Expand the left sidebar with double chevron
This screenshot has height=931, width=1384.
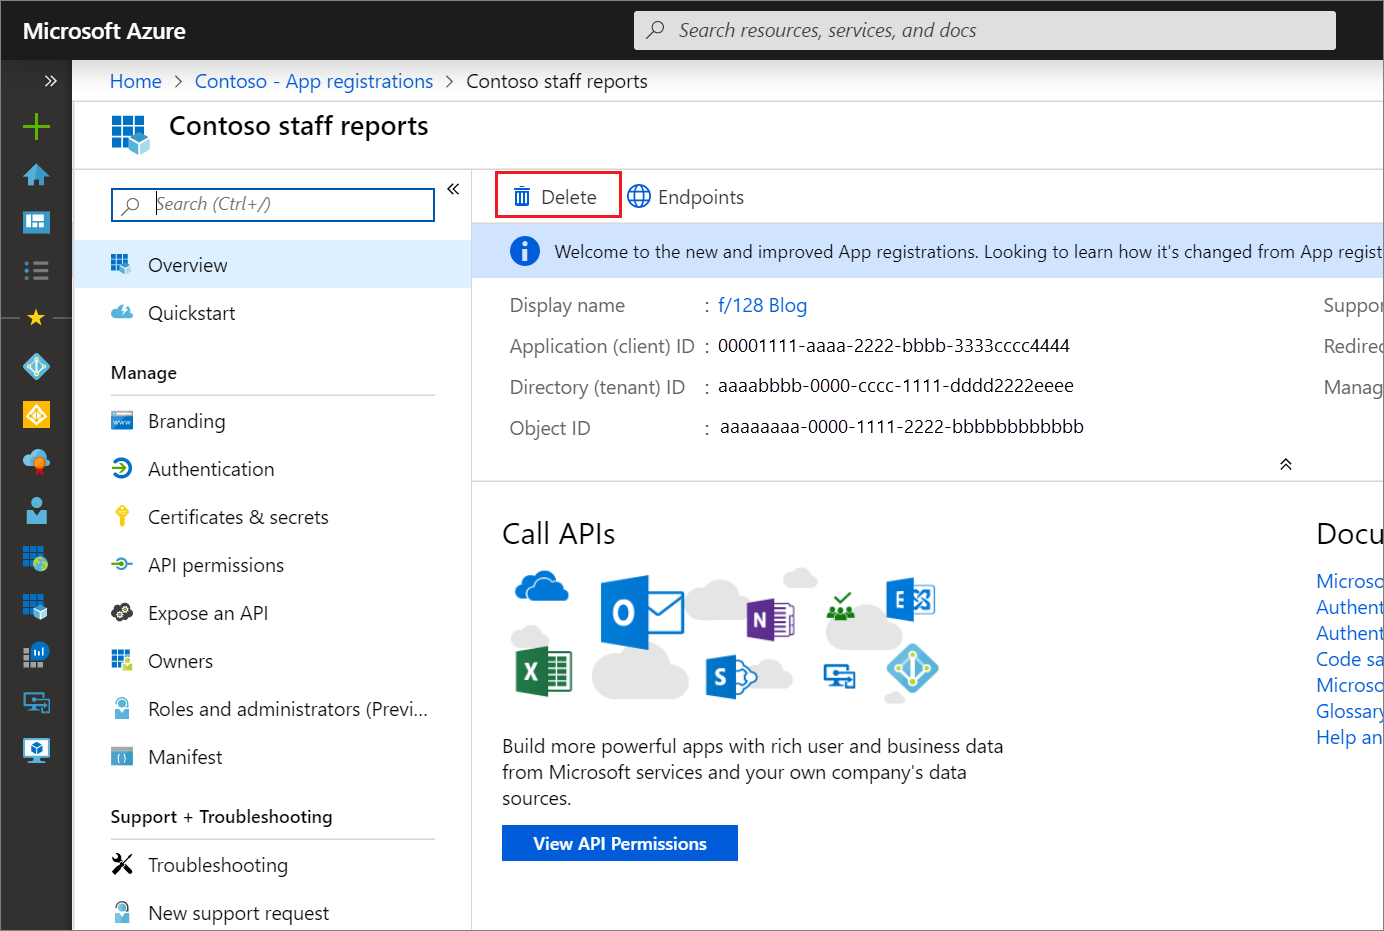click(x=50, y=81)
